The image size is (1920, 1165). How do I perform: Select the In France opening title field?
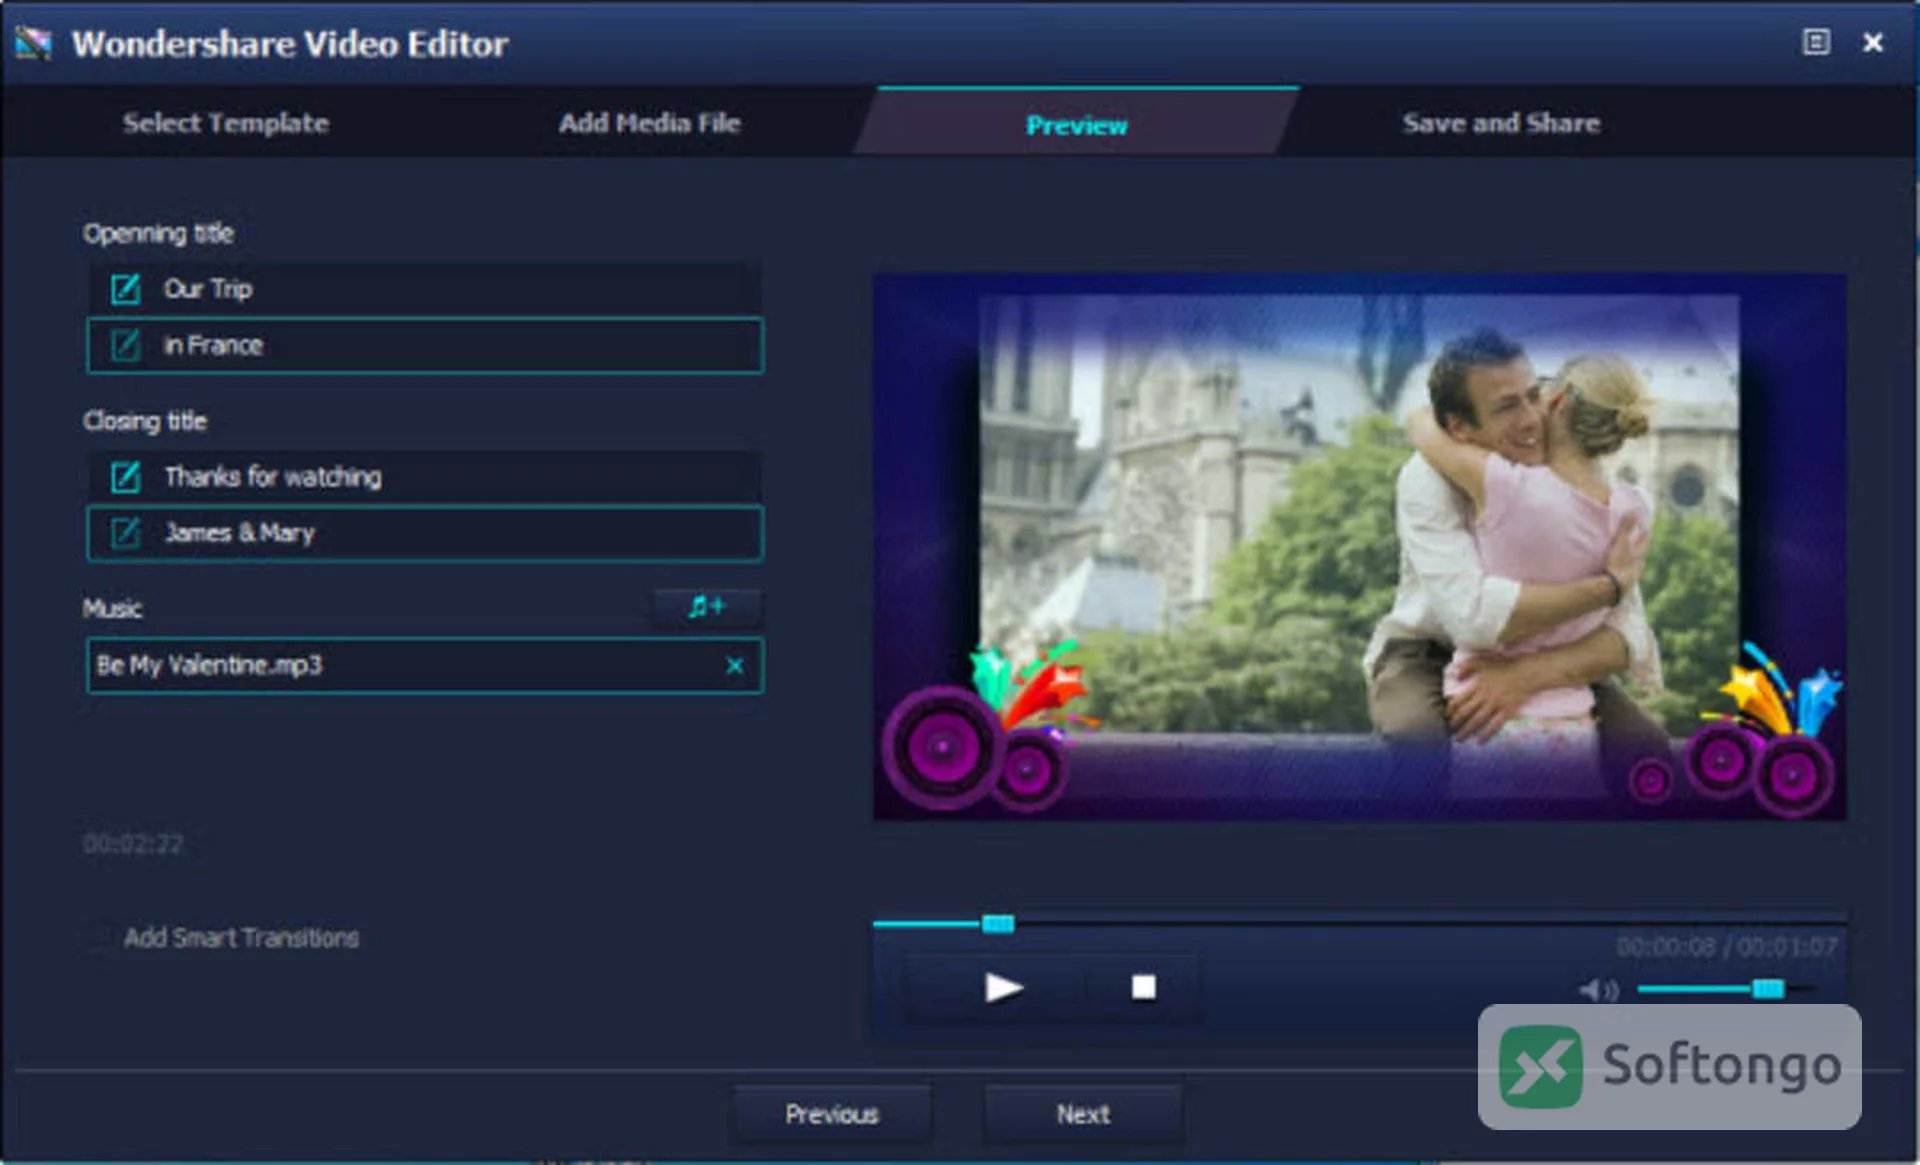click(425, 345)
